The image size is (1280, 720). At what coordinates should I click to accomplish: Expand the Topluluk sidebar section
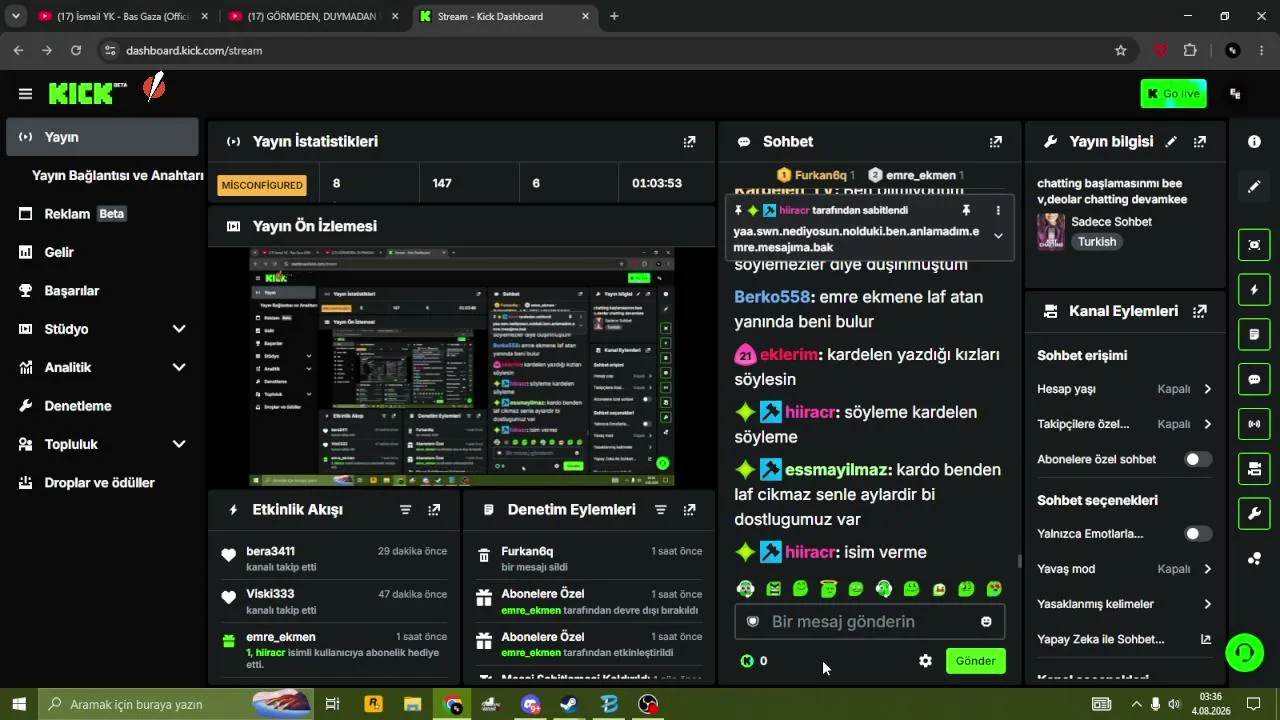179,444
